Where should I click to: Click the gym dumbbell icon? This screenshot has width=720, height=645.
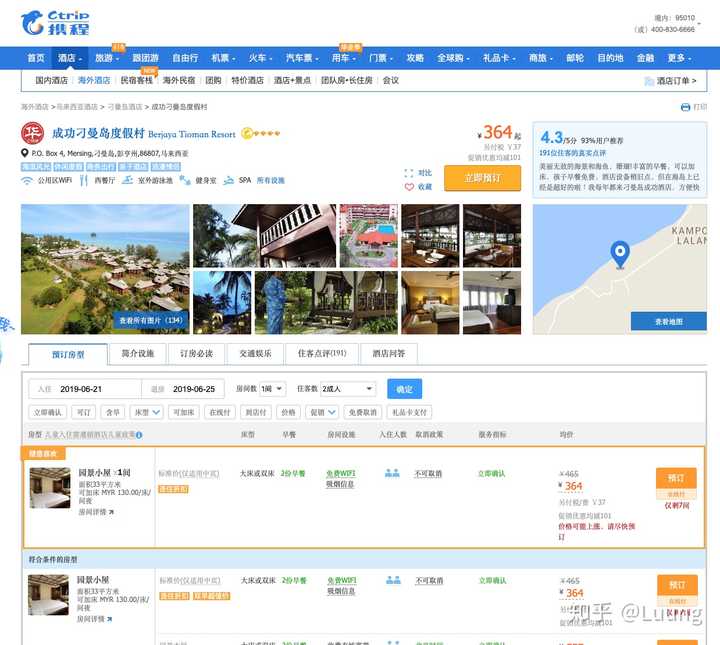185,180
